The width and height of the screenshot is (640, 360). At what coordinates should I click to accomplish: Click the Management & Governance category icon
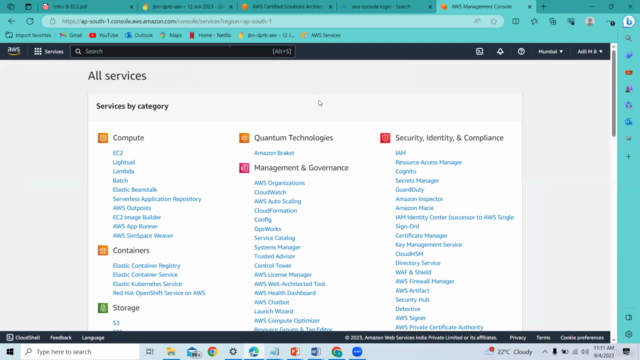(244, 168)
